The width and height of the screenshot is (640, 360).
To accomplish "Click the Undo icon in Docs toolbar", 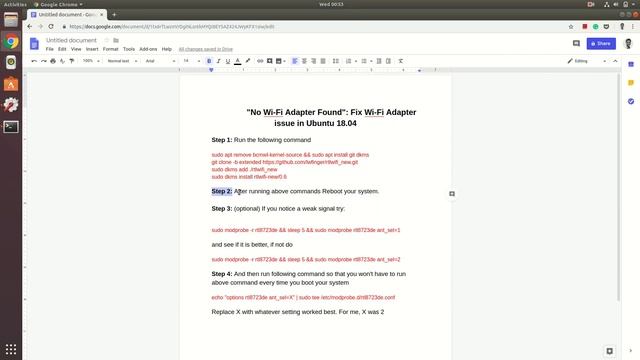I will (34, 61).
